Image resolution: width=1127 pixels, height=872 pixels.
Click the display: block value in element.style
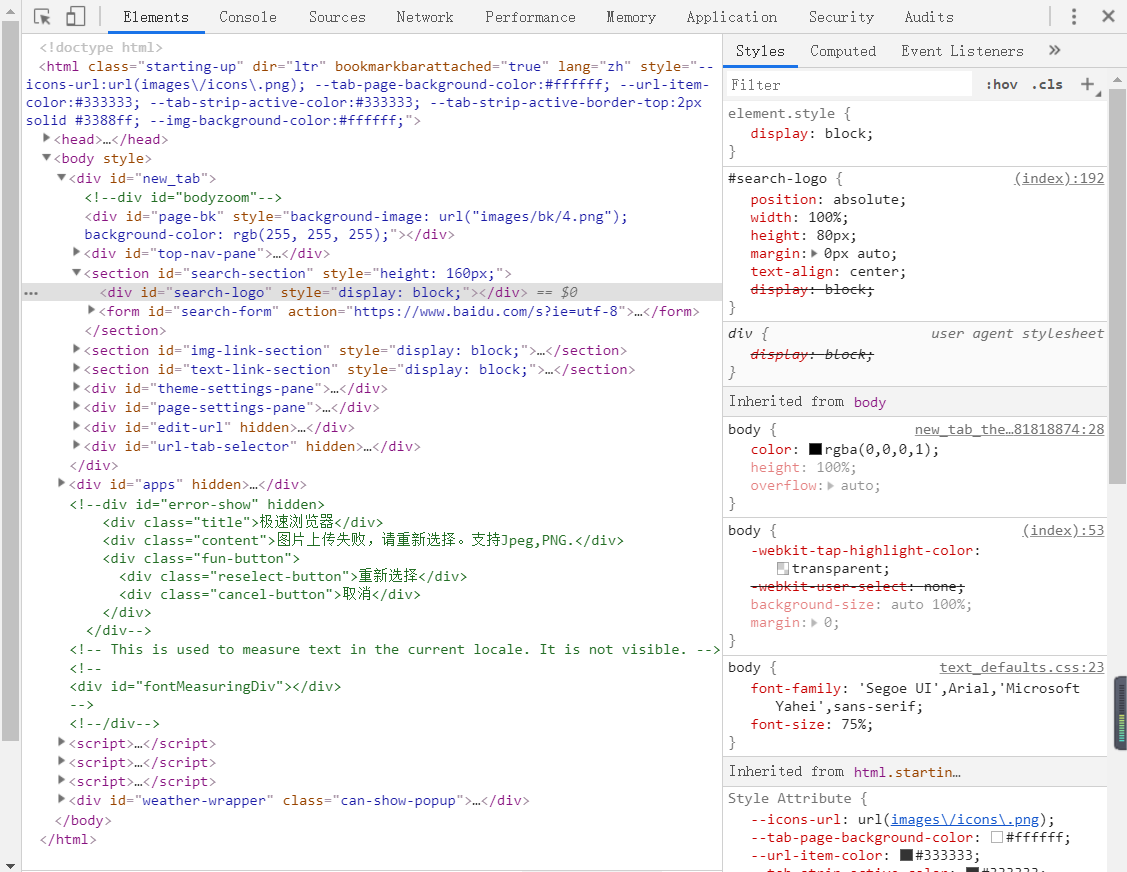click(848, 133)
